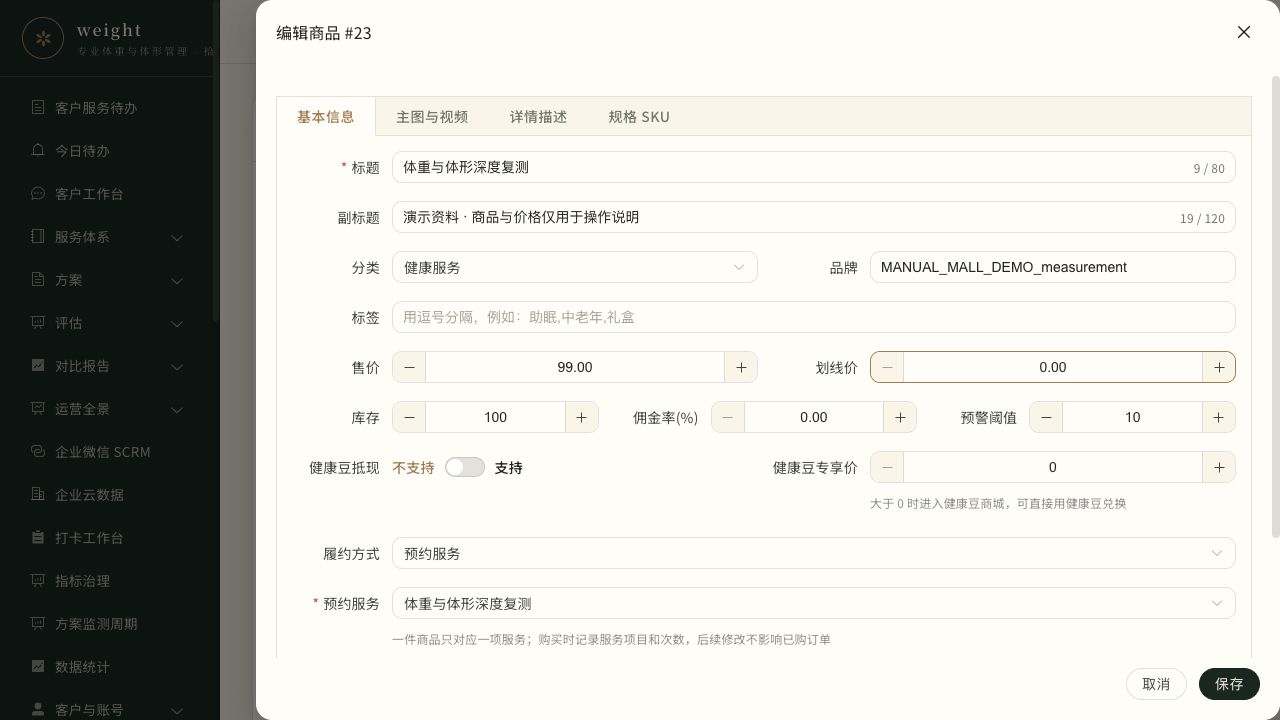
Task: Click the 今日待办 bell icon
Action: click(38, 150)
